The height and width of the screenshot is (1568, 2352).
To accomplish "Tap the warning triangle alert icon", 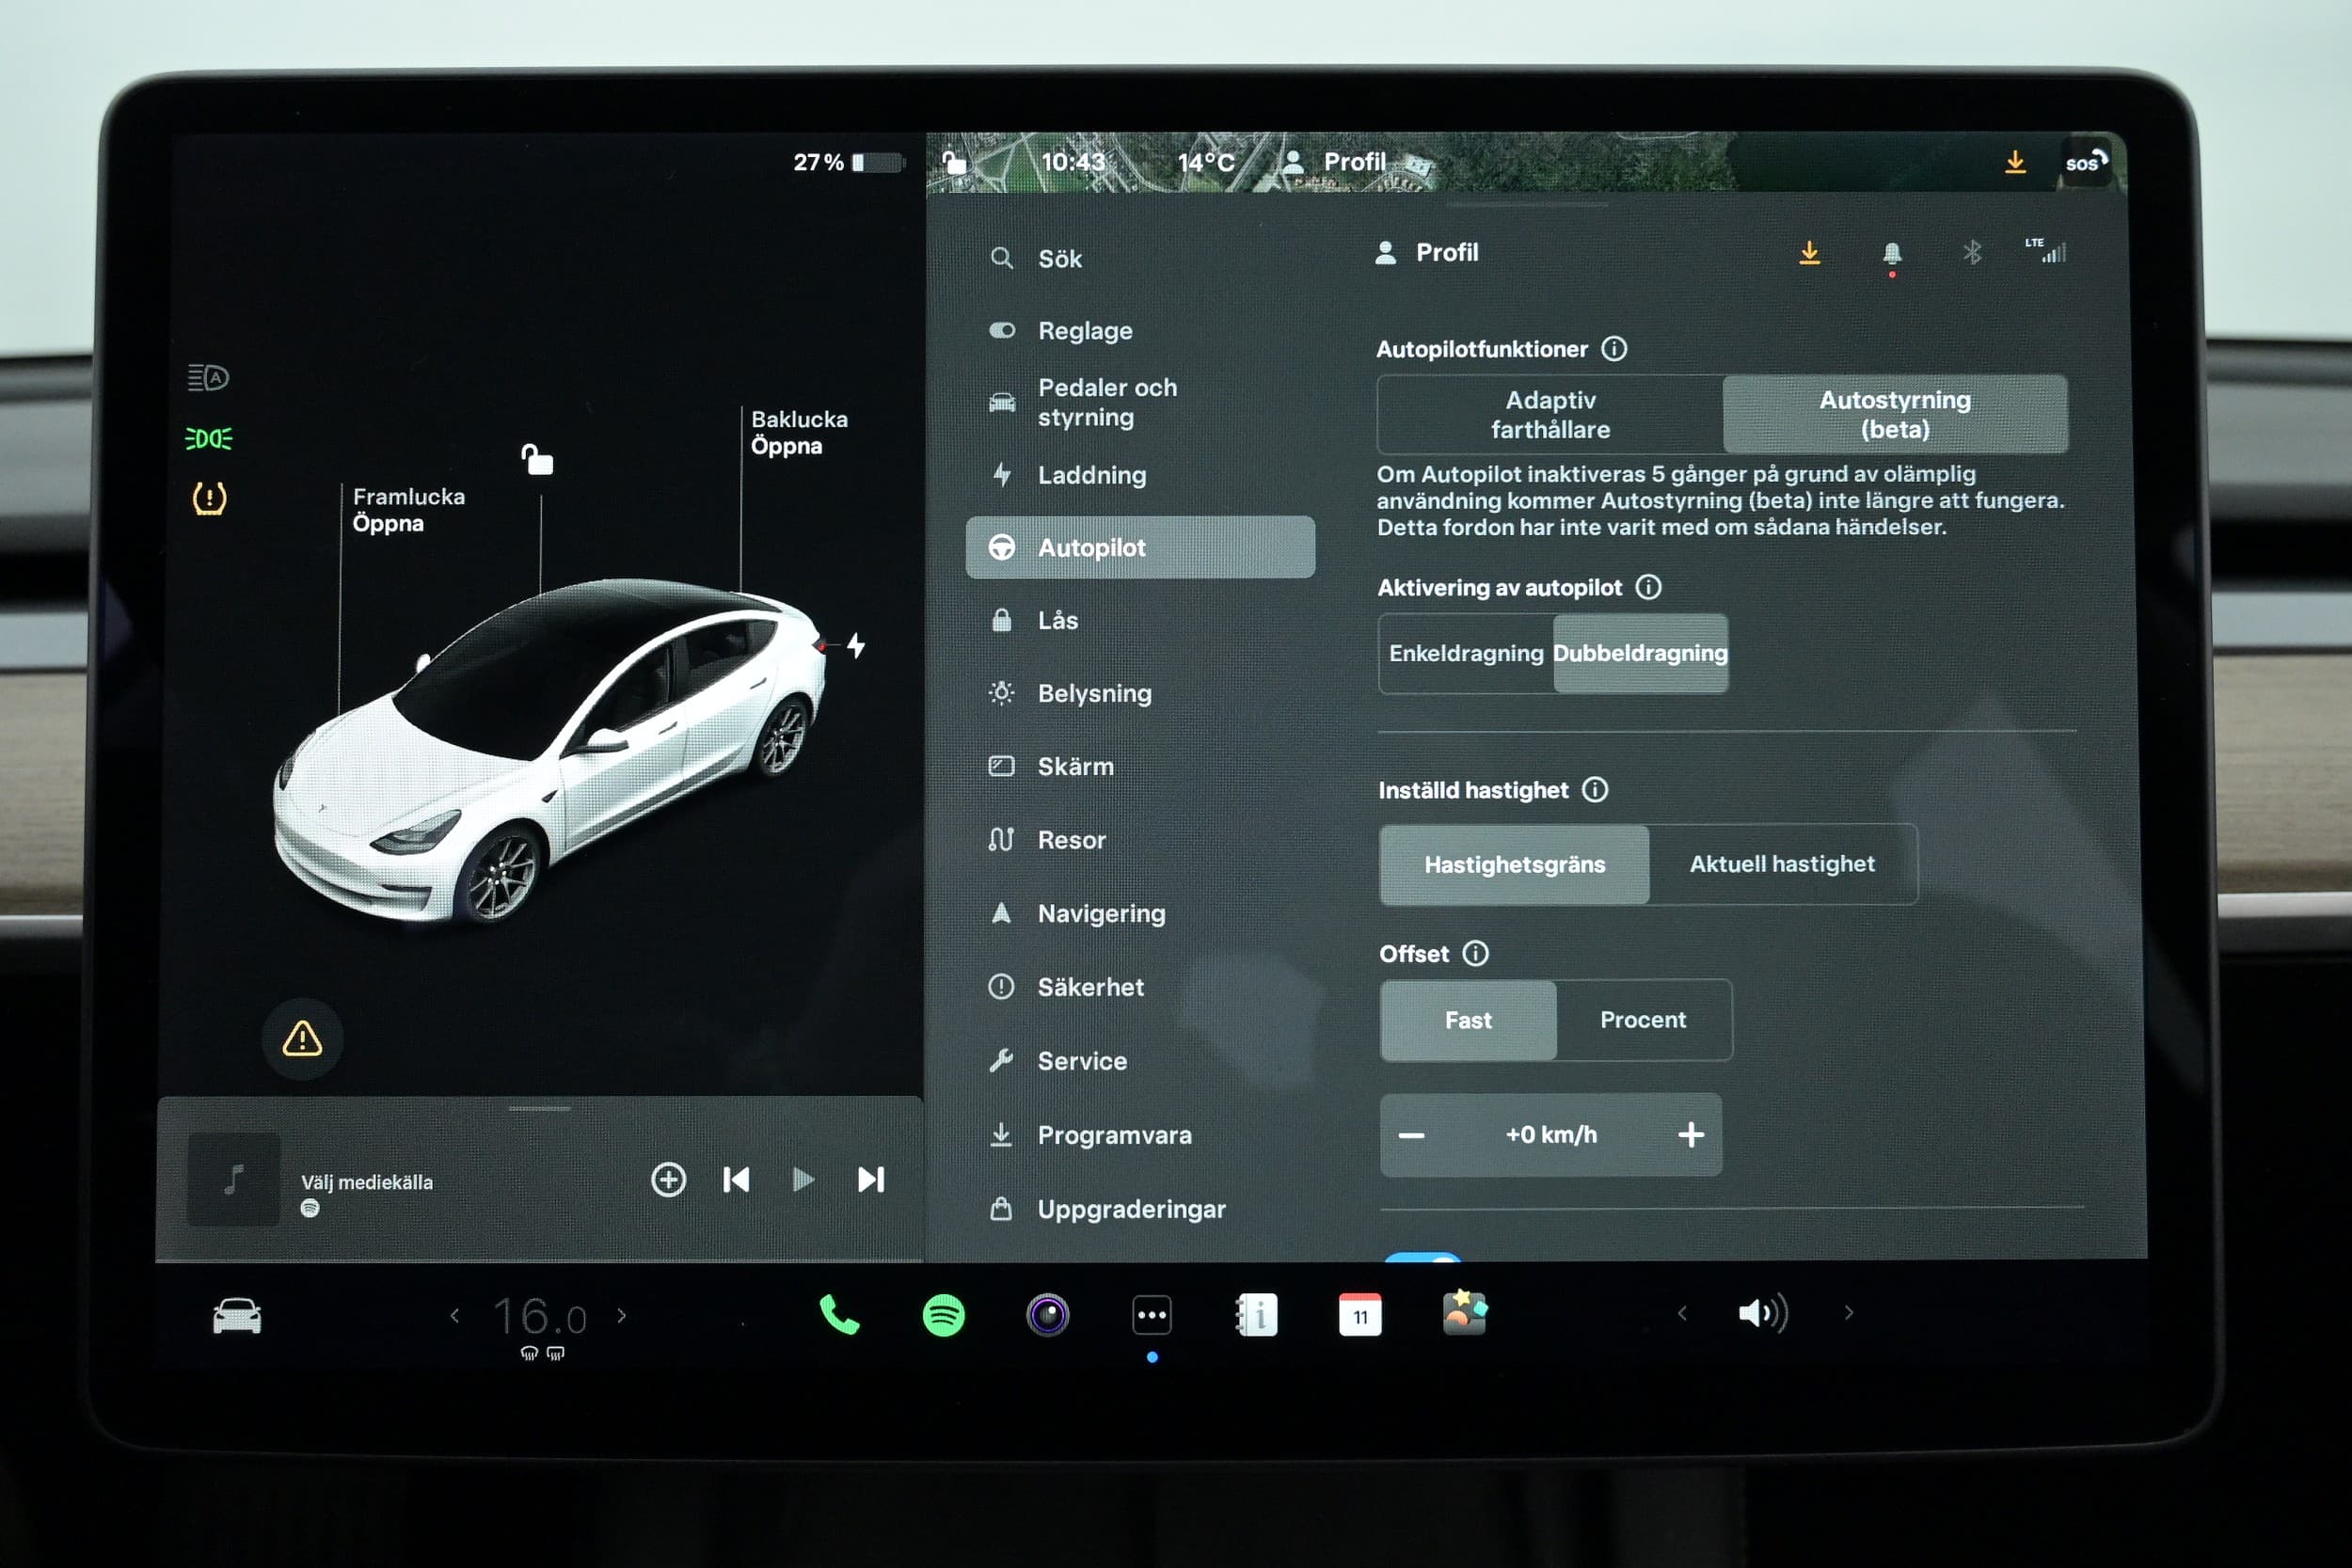I will coord(302,1039).
